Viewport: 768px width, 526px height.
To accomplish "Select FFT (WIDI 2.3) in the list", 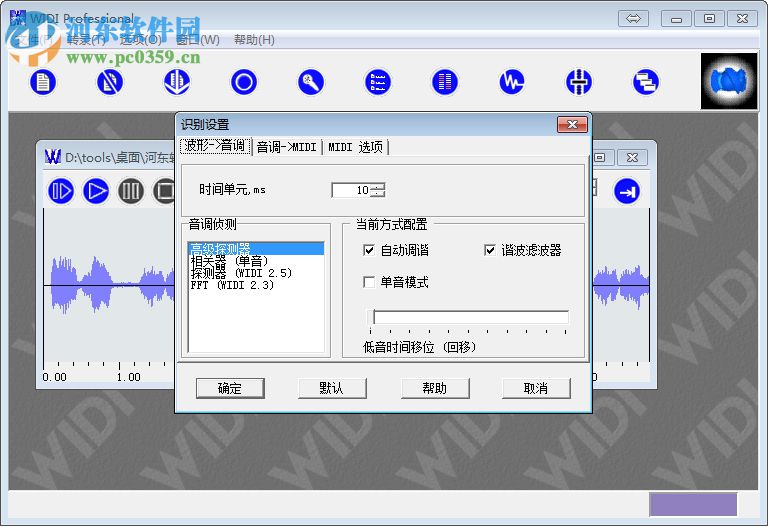I will 256,285.
